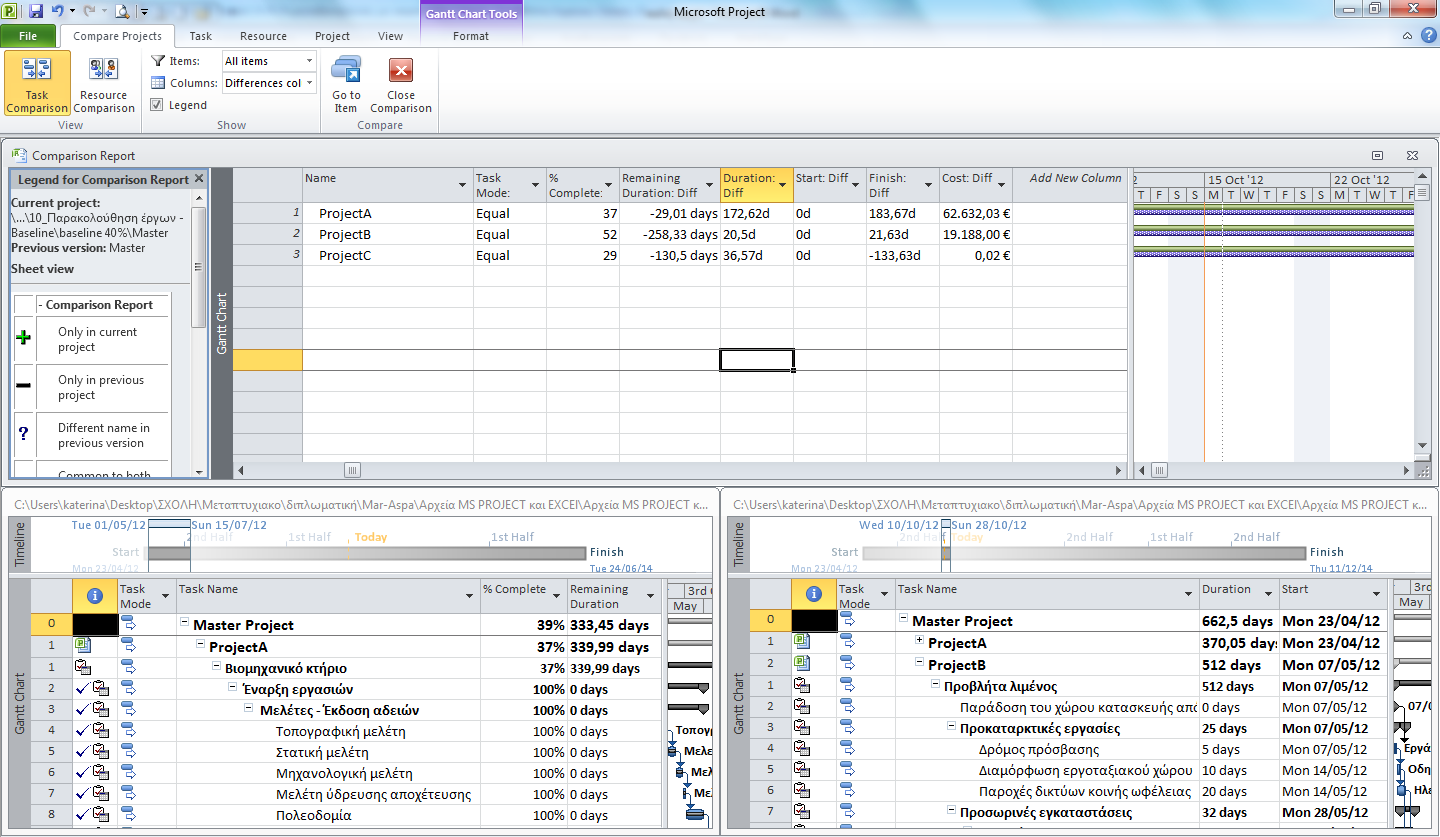The width and height of the screenshot is (1440, 837).
Task: Click the Columns table icon in ribbon
Action: [158, 83]
